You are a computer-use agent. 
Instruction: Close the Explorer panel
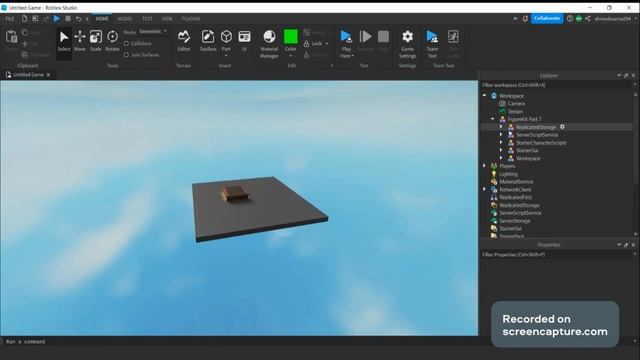coord(633,76)
